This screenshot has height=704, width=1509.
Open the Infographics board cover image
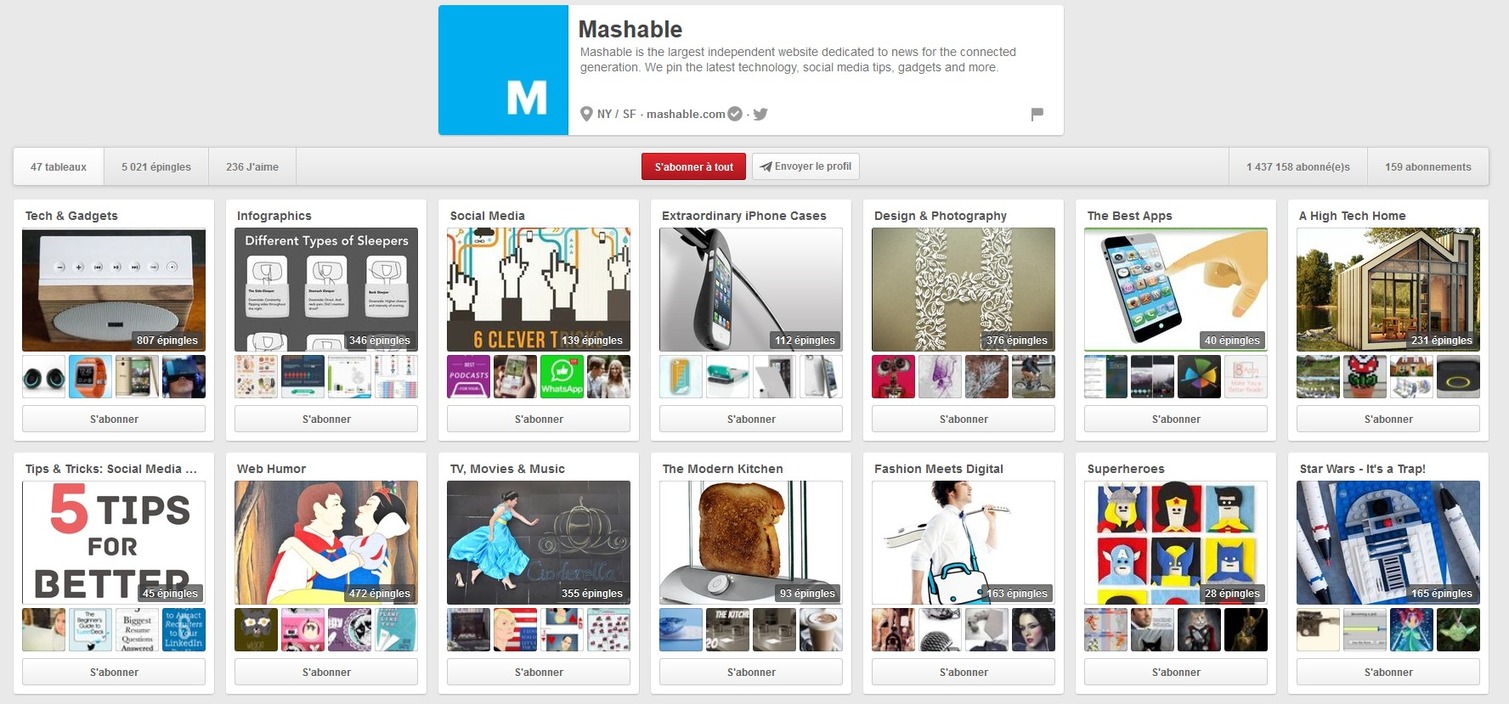[326, 290]
